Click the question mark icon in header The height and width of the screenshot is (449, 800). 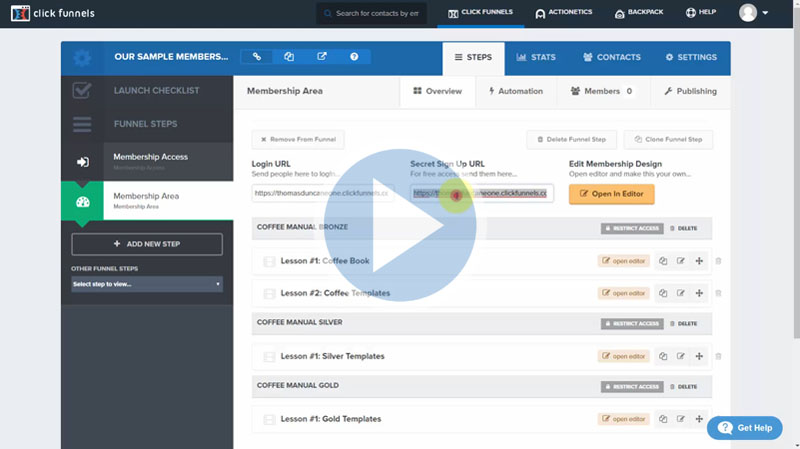[354, 57]
